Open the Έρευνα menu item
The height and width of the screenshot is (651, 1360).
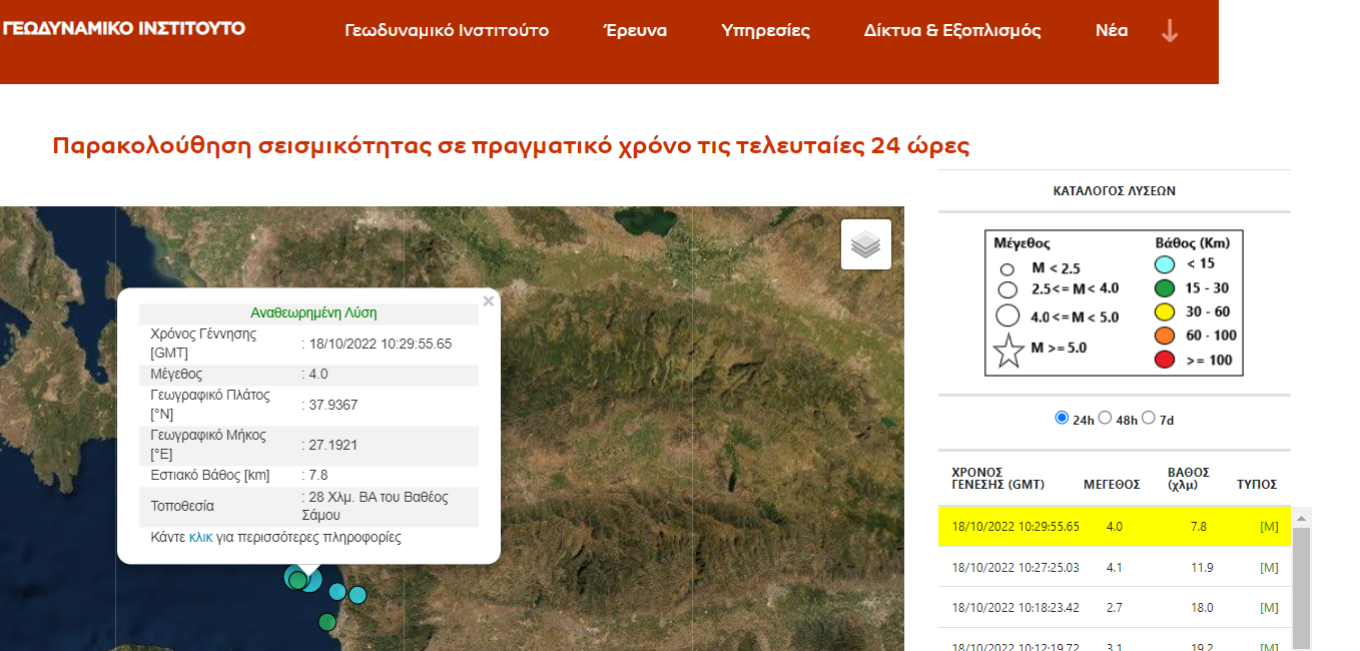(635, 31)
